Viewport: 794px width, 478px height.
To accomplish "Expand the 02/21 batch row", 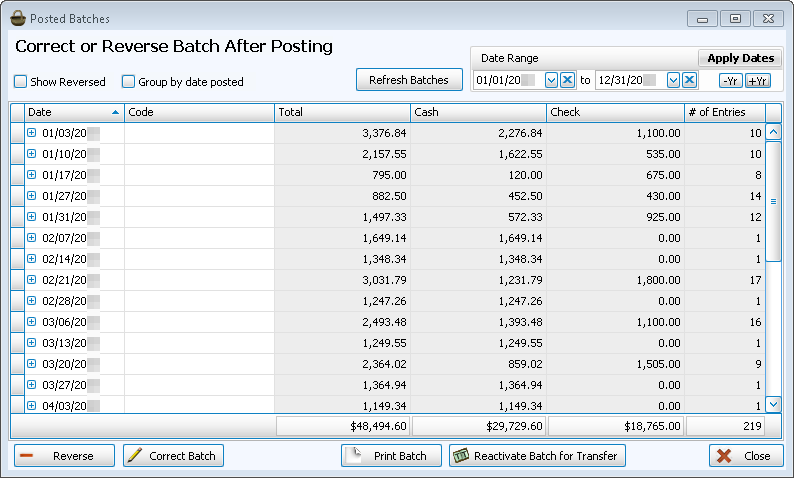I will [31, 279].
